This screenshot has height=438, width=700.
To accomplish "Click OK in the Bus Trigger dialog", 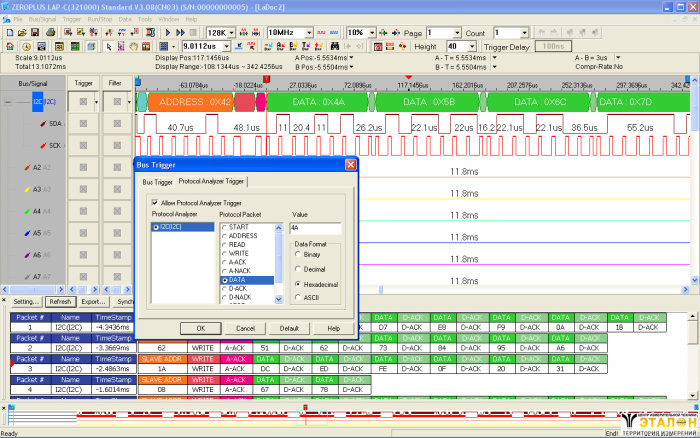I will tap(200, 328).
